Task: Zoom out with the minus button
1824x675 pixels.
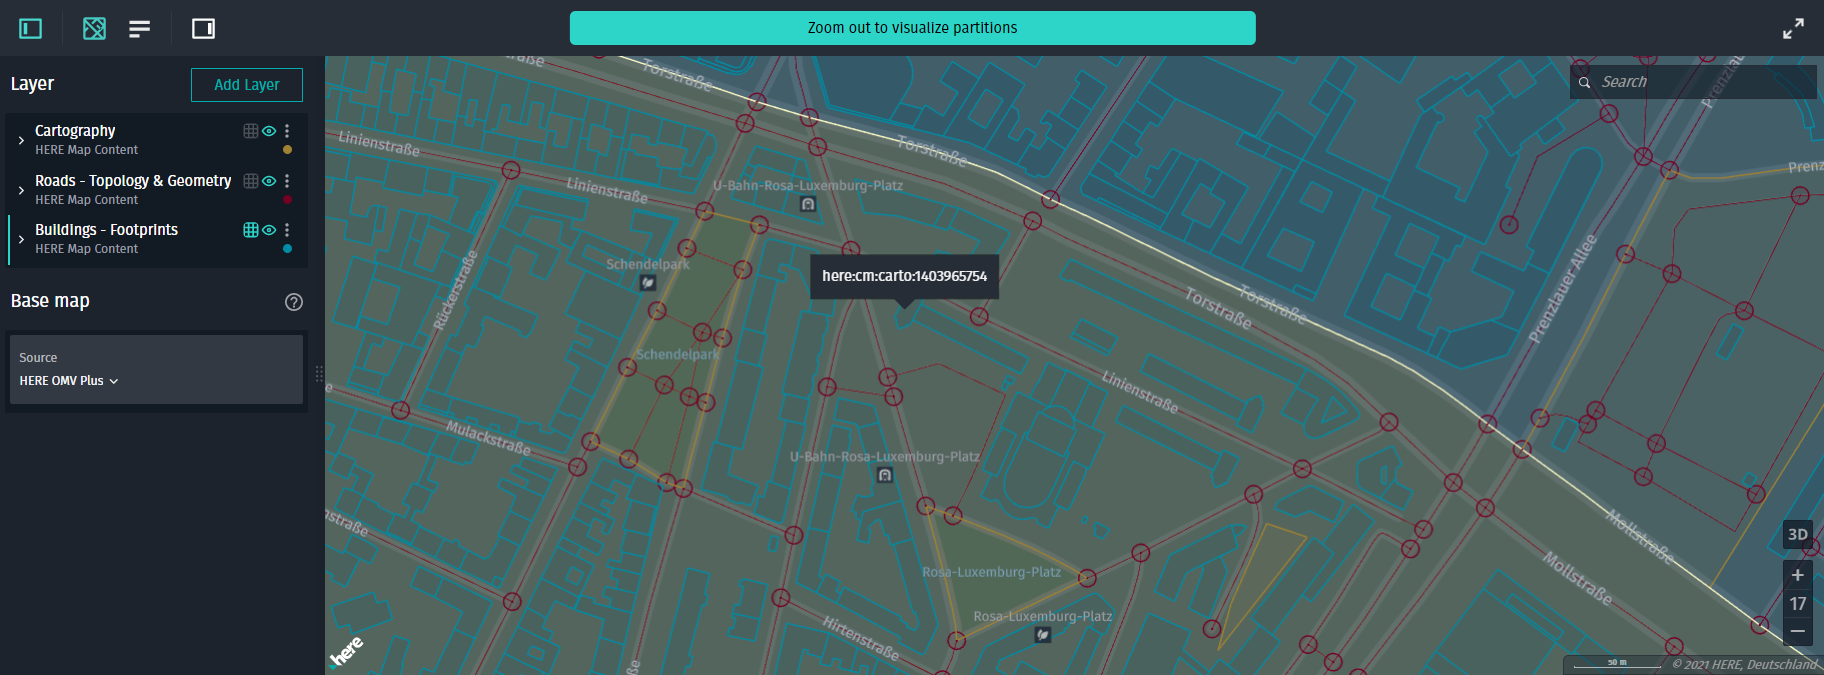Action: tap(1797, 631)
